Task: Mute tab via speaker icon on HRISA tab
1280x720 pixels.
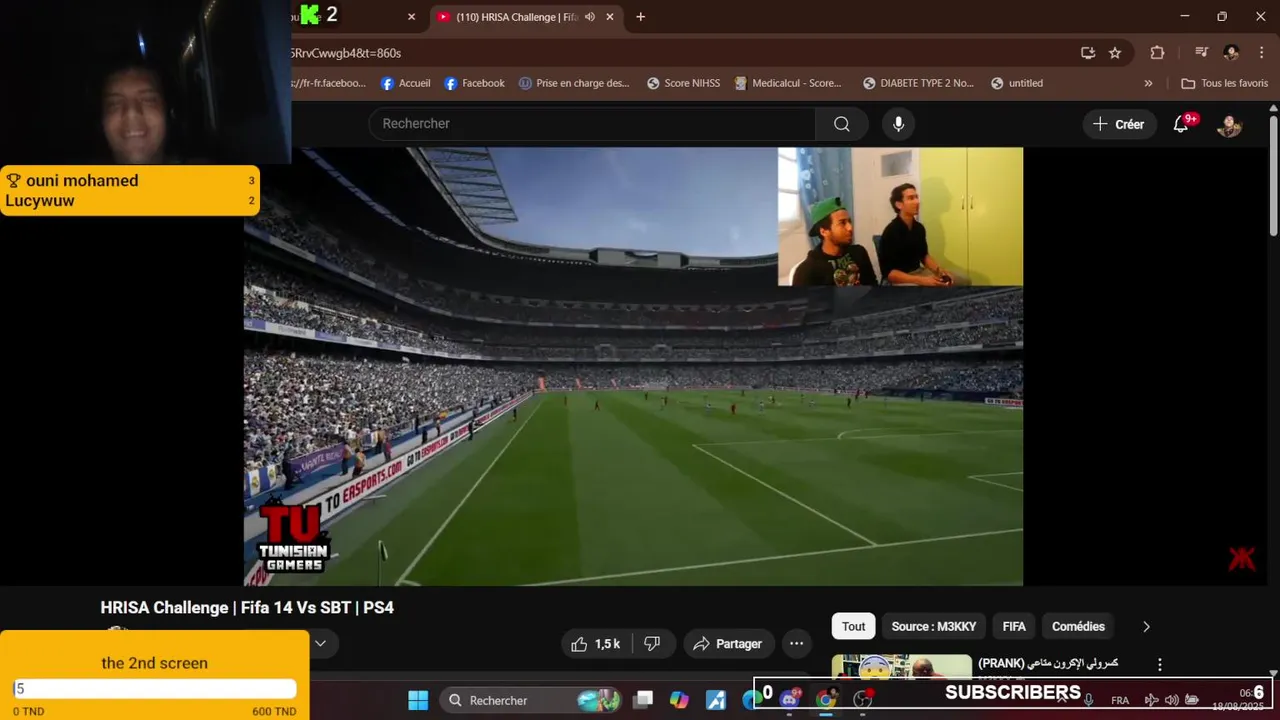Action: 590,17
